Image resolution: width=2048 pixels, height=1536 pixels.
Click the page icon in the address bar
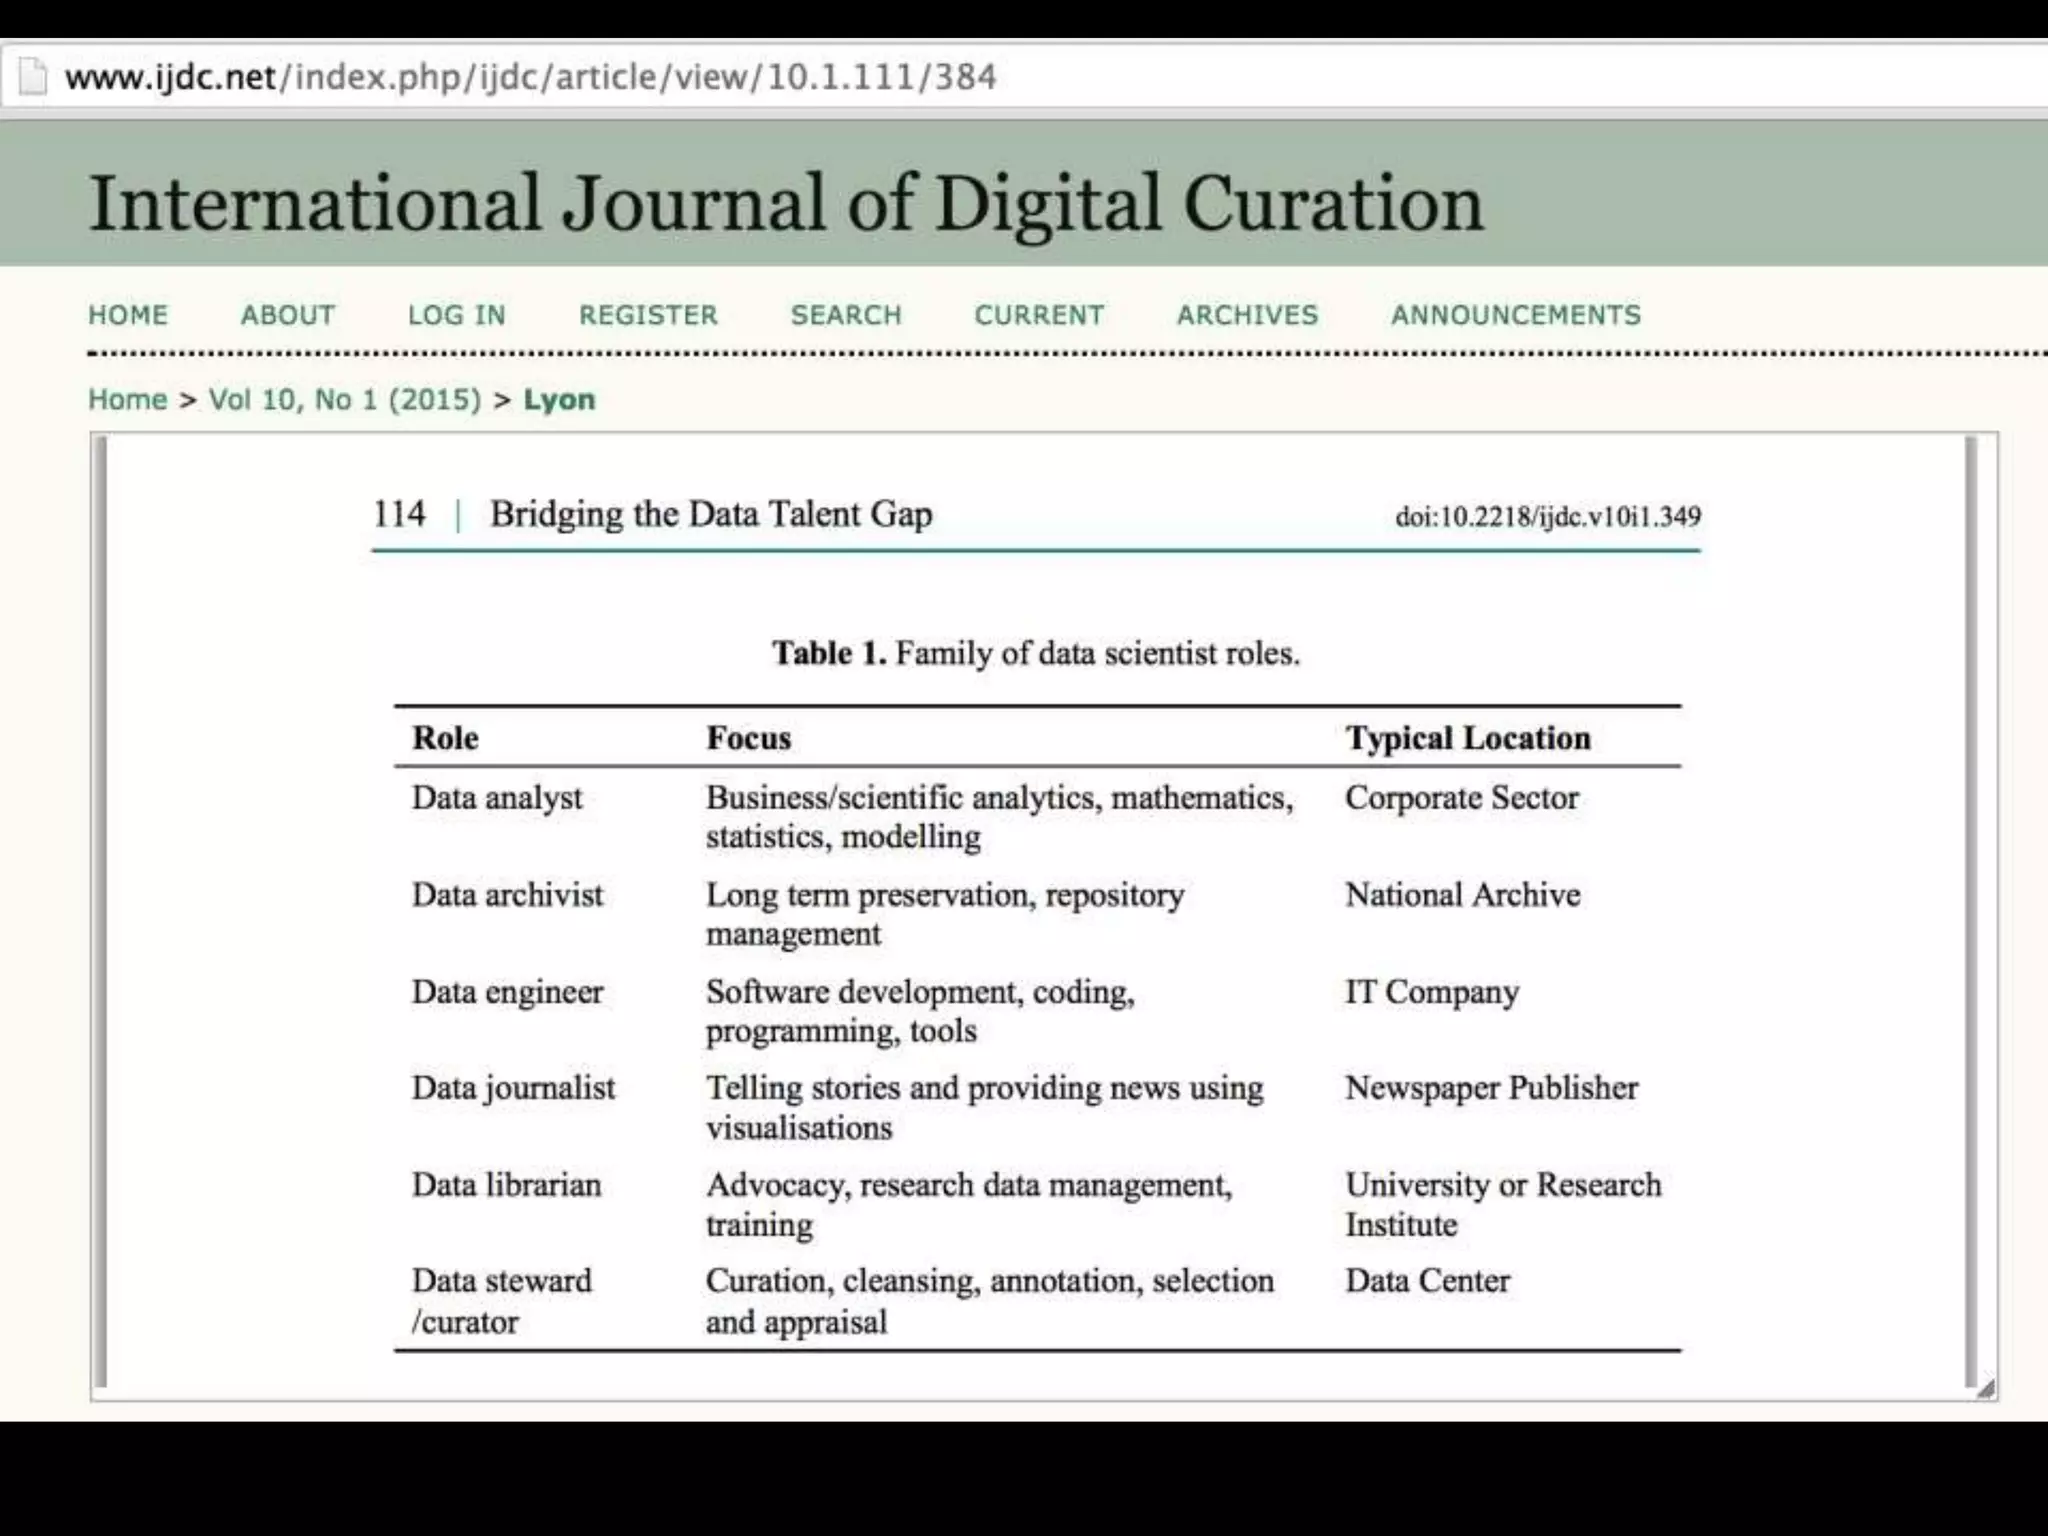tap(33, 77)
